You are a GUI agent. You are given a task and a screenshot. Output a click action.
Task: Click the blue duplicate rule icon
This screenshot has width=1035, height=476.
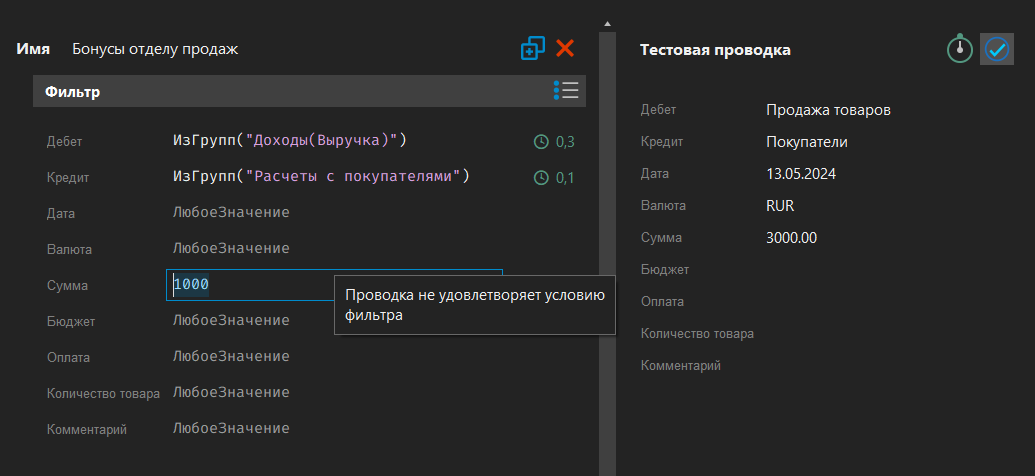[x=533, y=49]
